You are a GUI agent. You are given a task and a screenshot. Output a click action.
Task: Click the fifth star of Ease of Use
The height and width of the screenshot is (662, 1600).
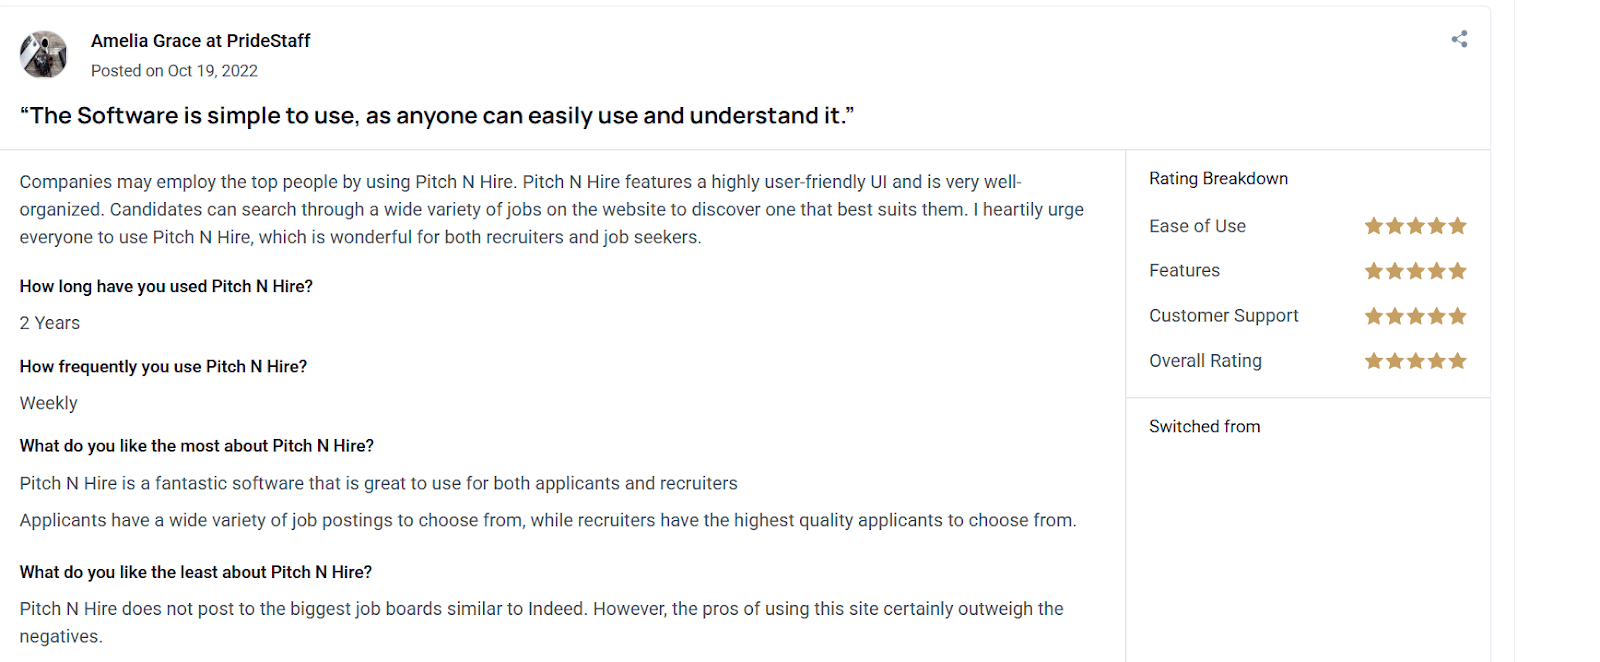[x=1457, y=226]
